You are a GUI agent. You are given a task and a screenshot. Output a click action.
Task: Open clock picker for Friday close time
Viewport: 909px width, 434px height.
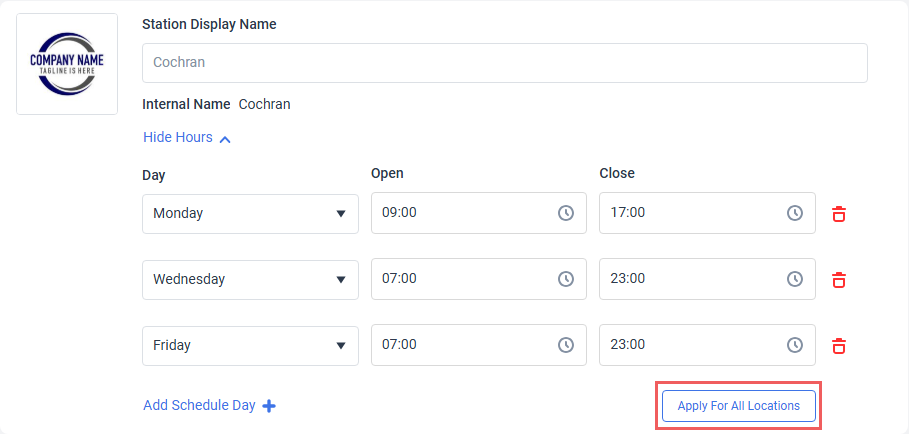(x=794, y=345)
